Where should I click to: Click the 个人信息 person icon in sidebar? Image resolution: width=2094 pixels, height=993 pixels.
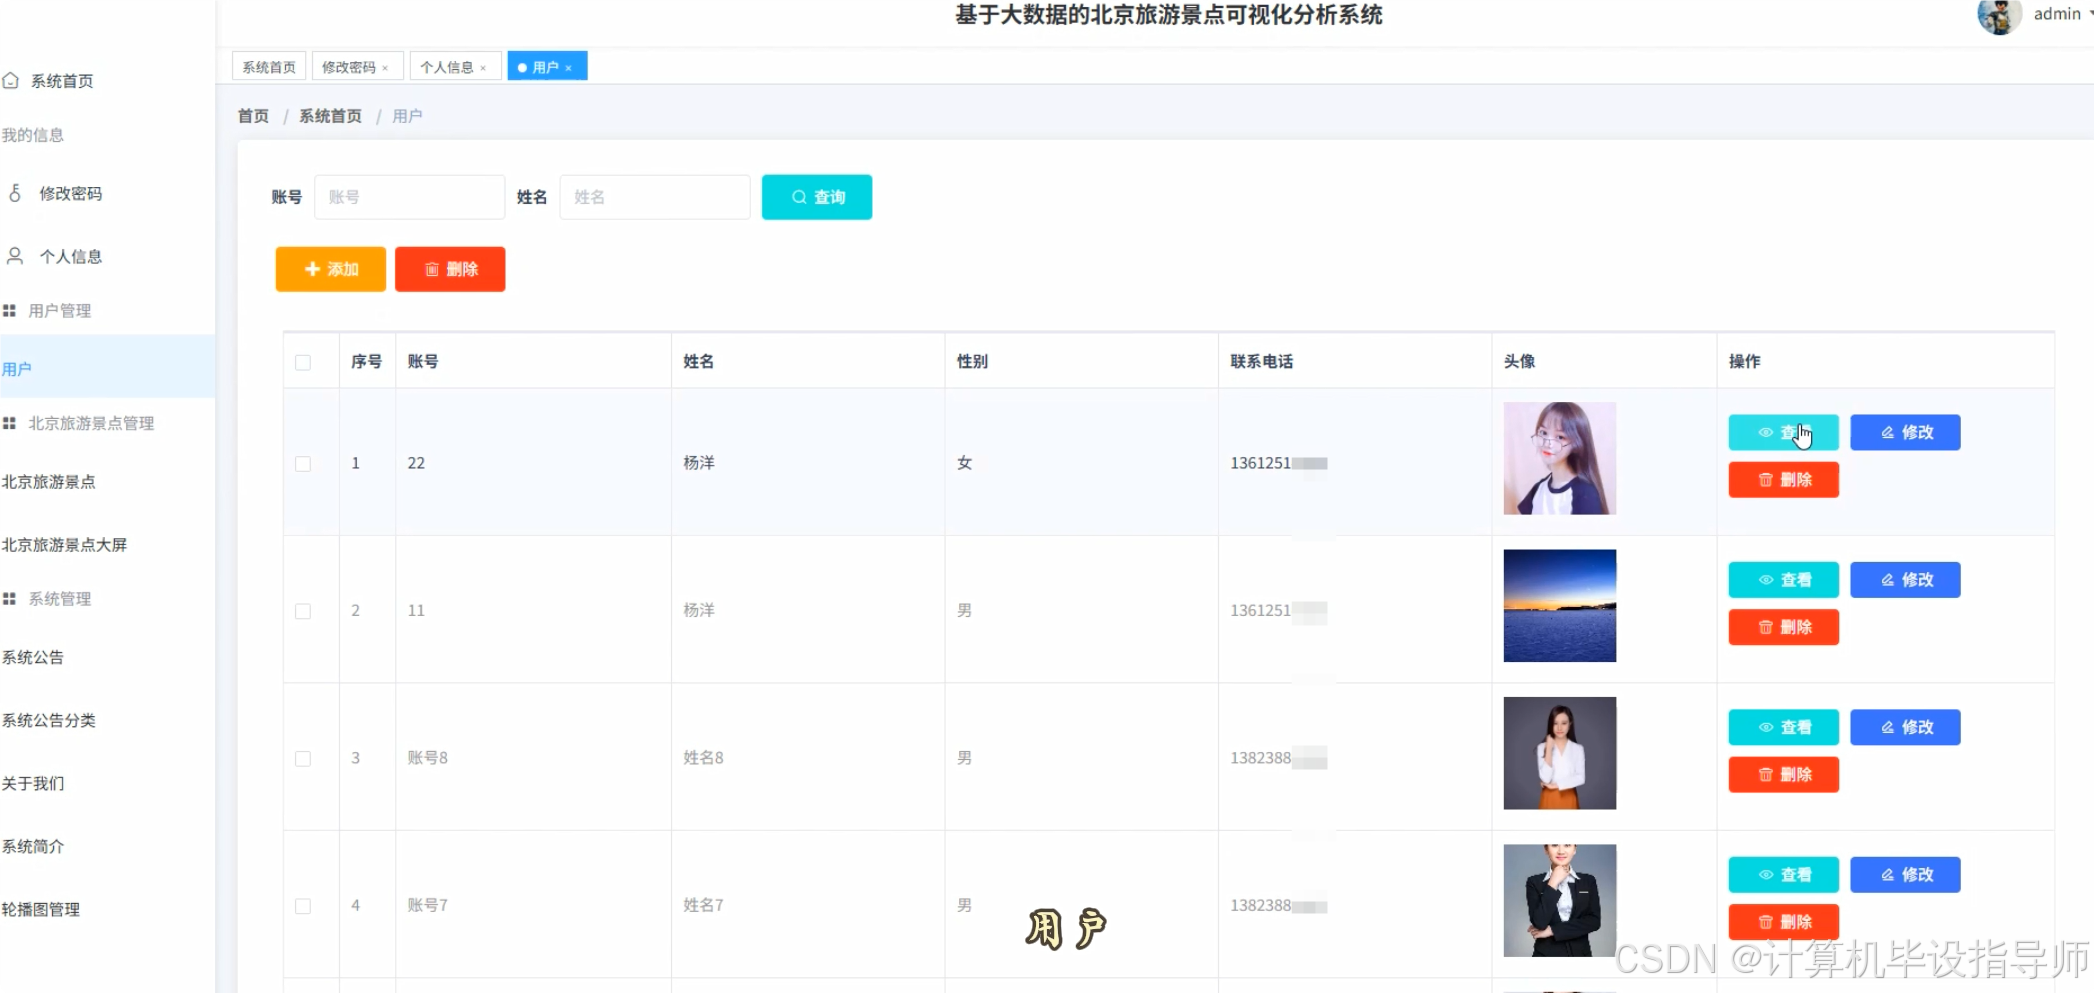[x=14, y=256]
